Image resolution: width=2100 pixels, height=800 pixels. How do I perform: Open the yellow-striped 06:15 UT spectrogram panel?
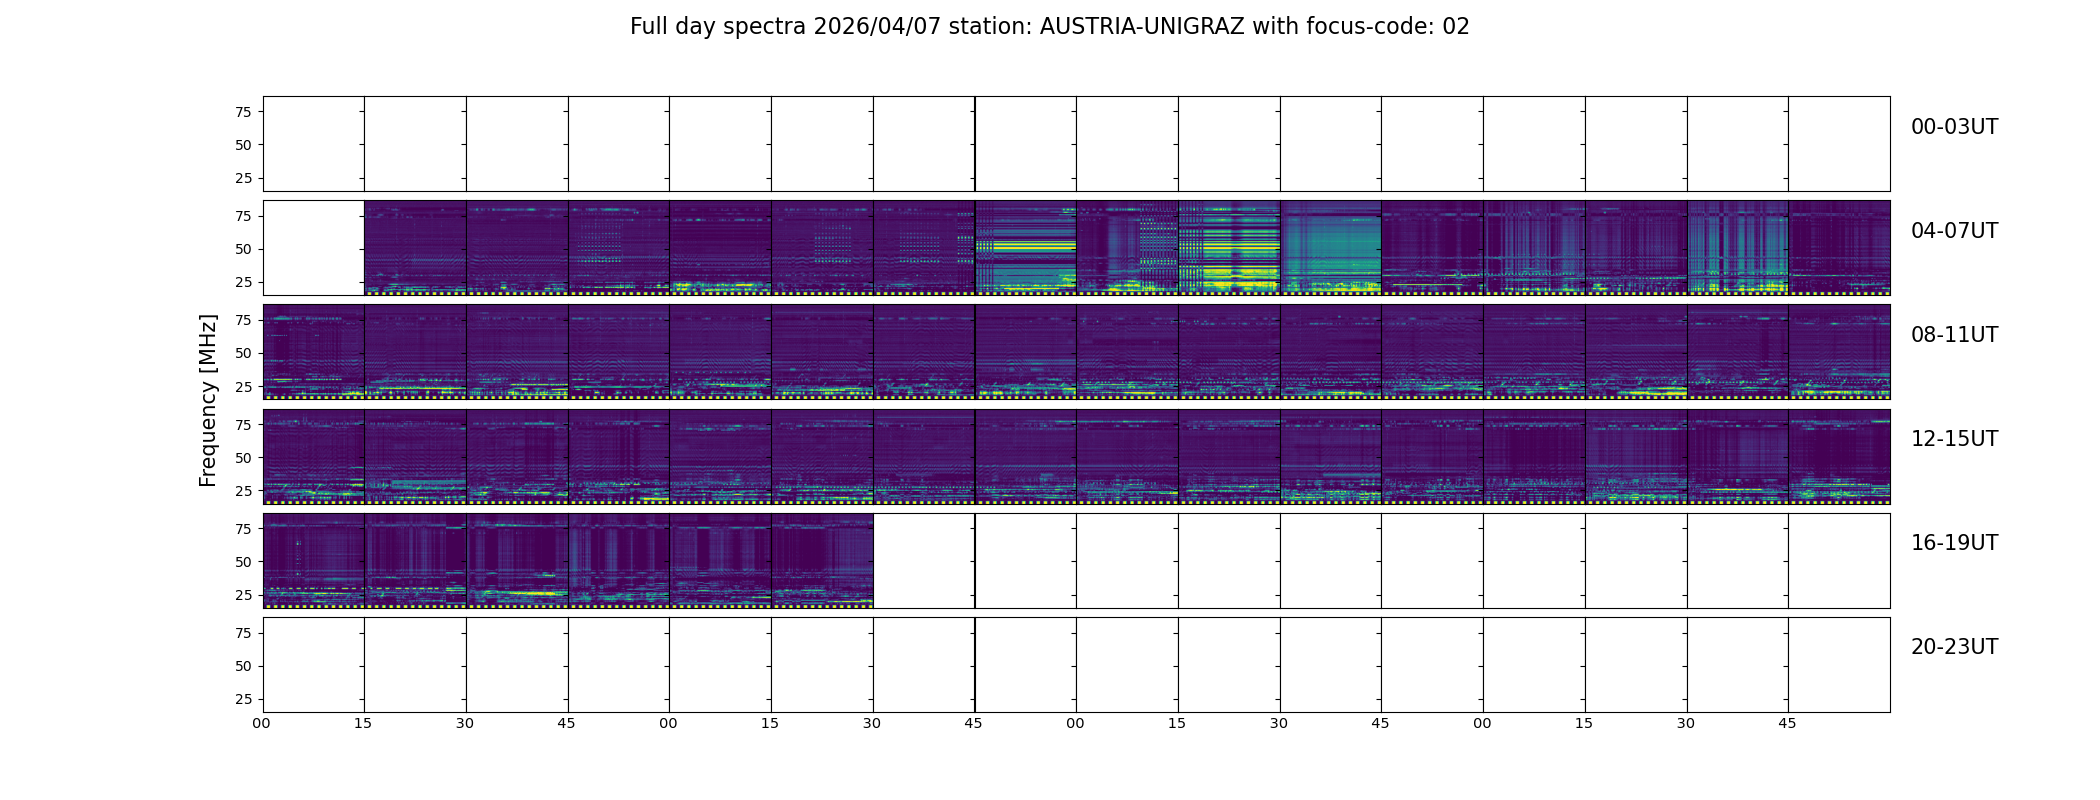click(x=1229, y=248)
